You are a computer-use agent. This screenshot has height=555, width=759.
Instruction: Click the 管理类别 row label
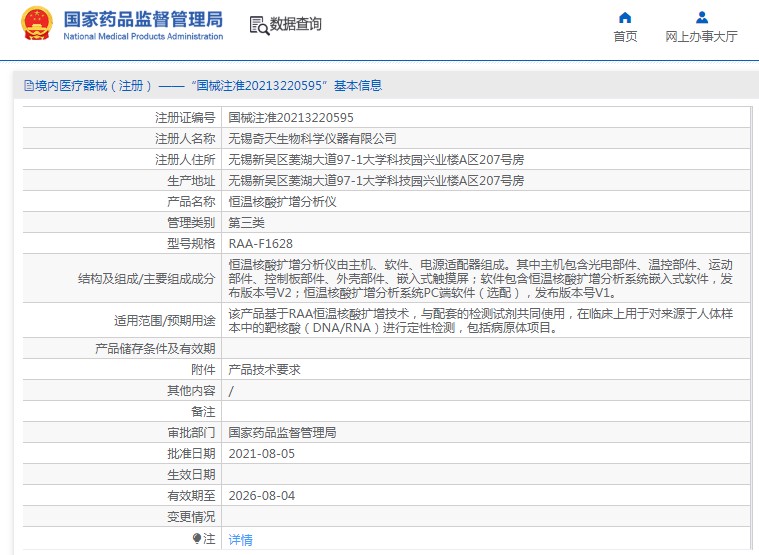[191, 223]
